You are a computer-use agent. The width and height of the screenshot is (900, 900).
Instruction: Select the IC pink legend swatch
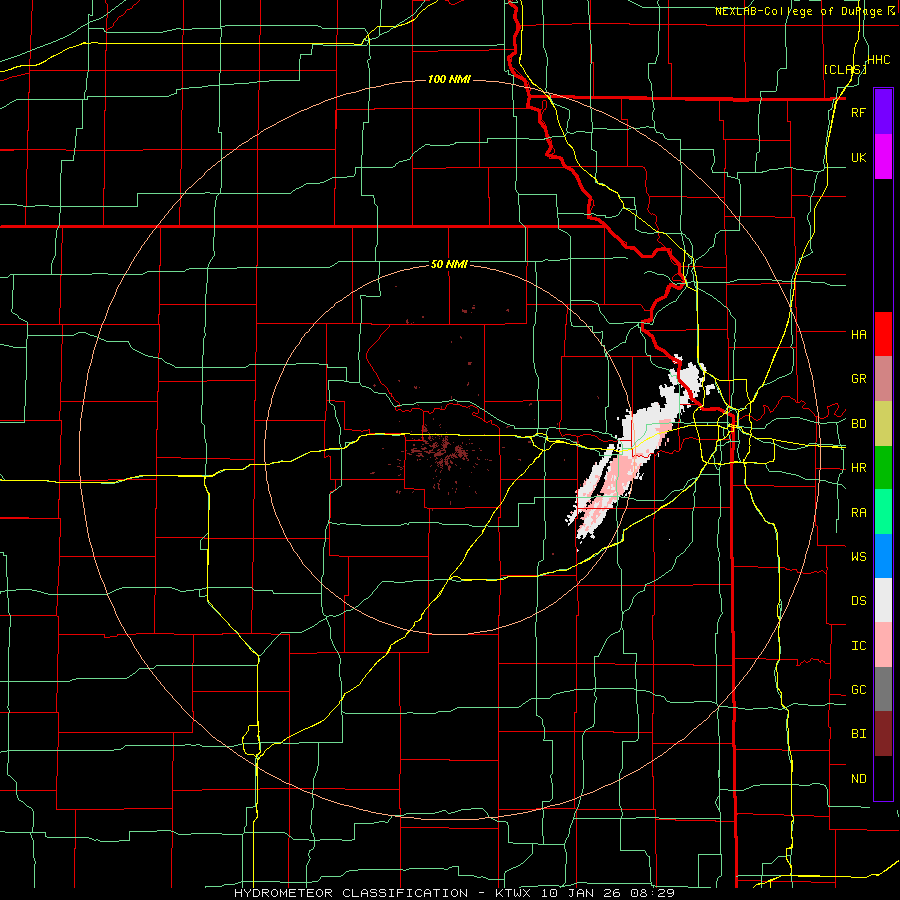(883, 645)
